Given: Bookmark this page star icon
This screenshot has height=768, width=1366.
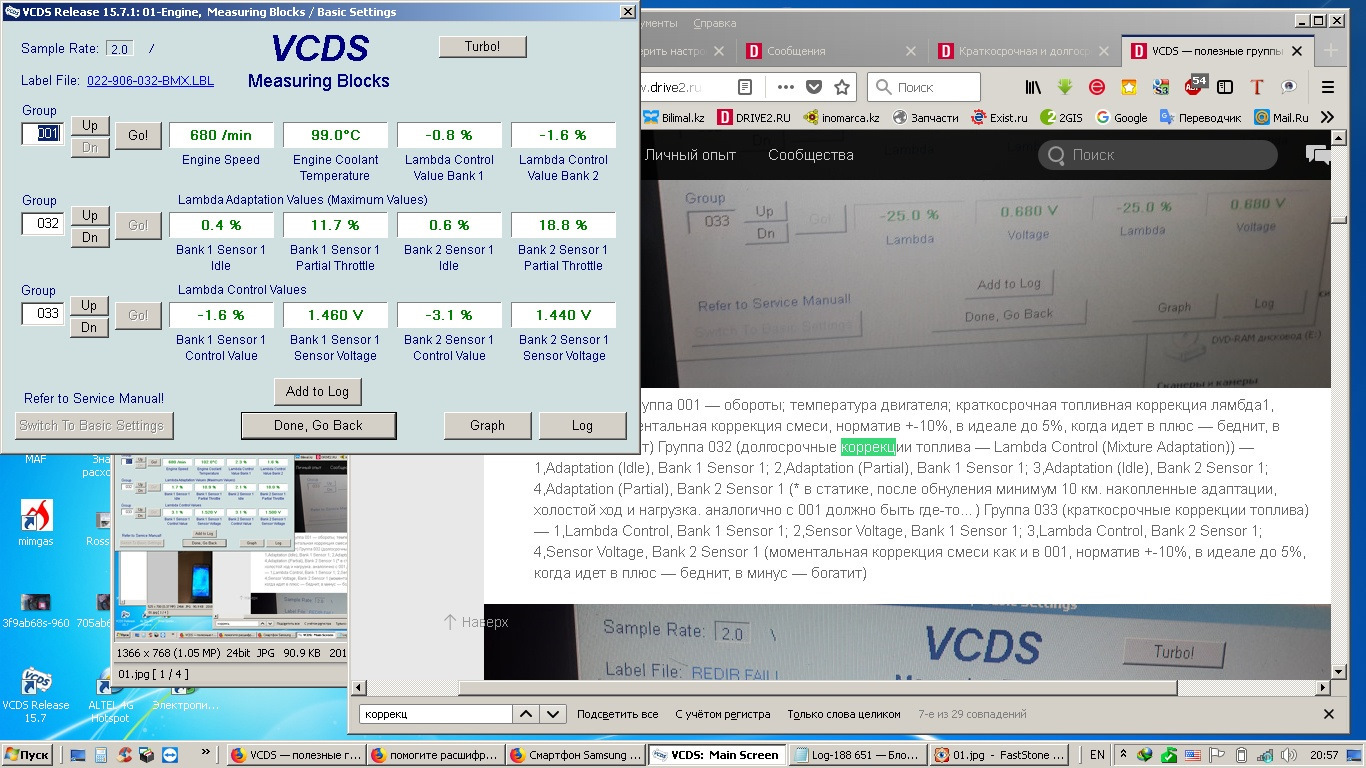Looking at the screenshot, I should [842, 87].
